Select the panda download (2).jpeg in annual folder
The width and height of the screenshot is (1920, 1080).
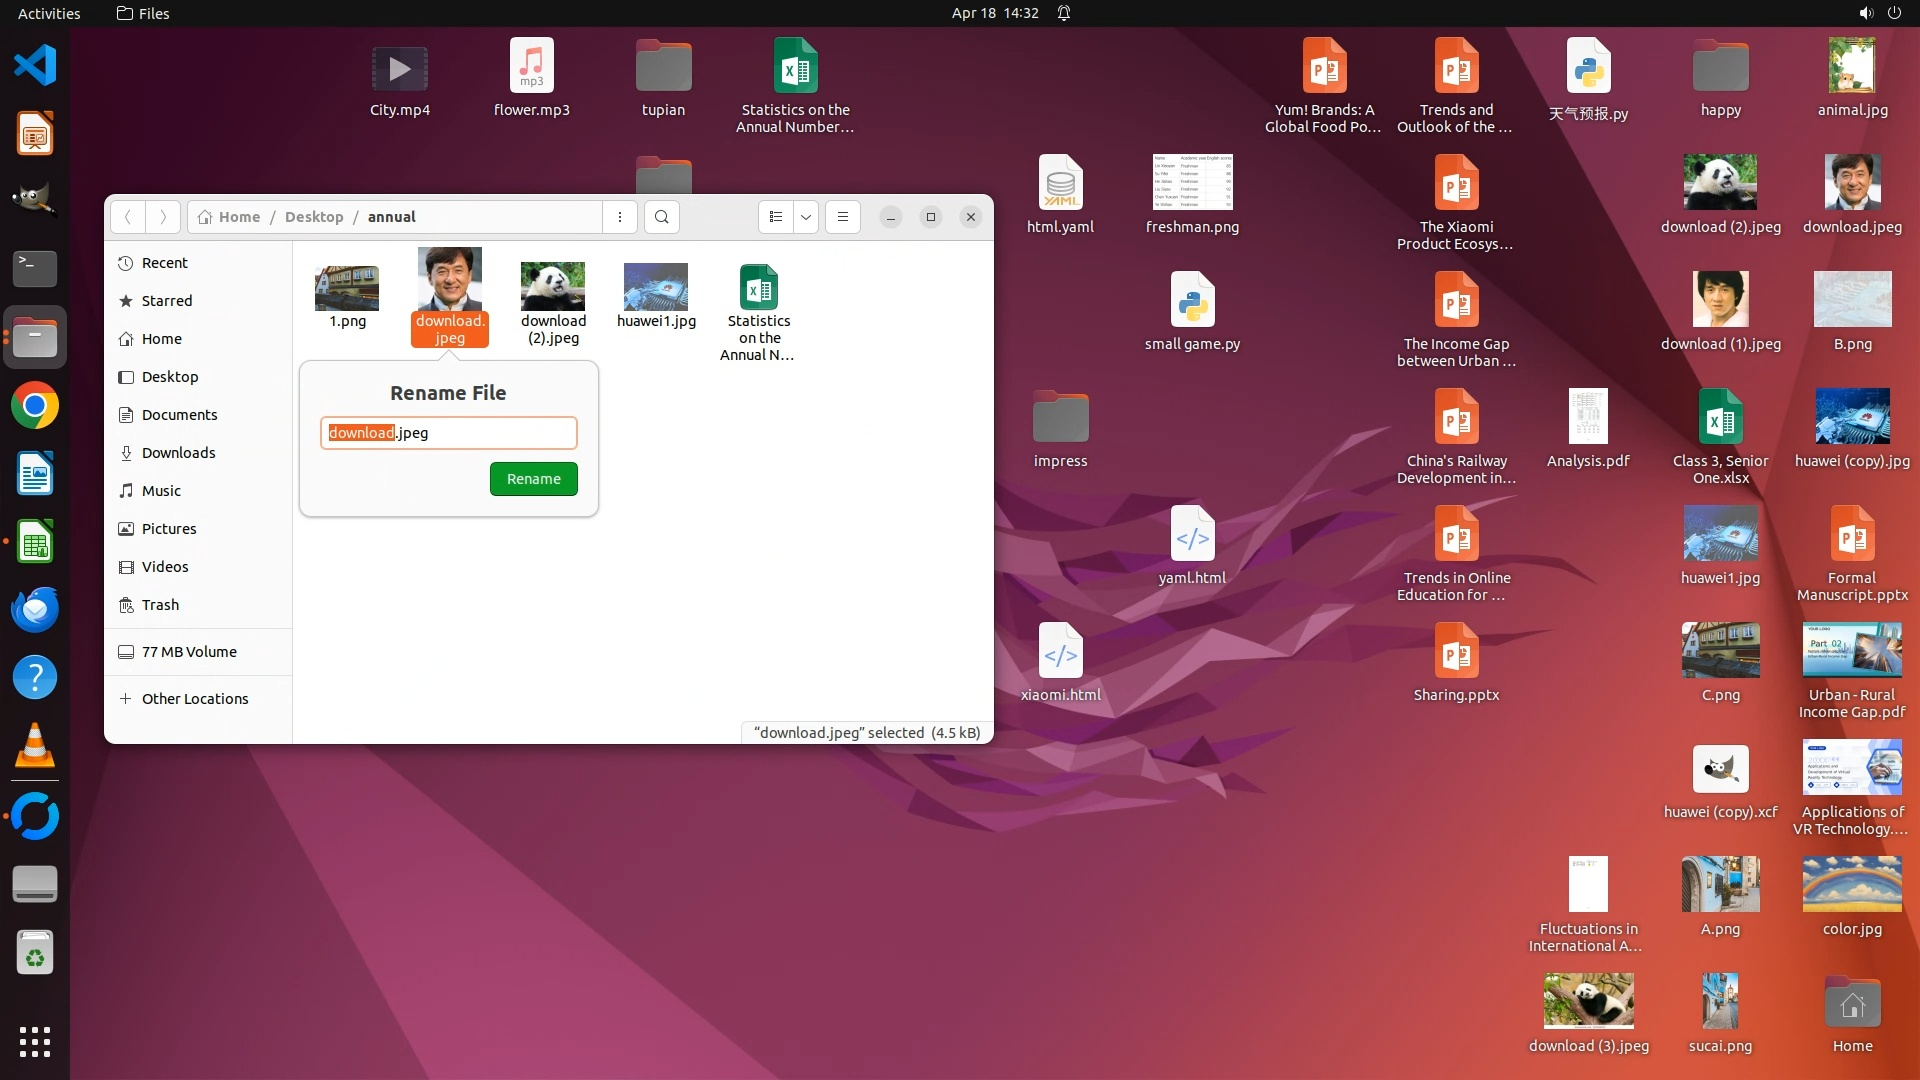click(x=553, y=289)
